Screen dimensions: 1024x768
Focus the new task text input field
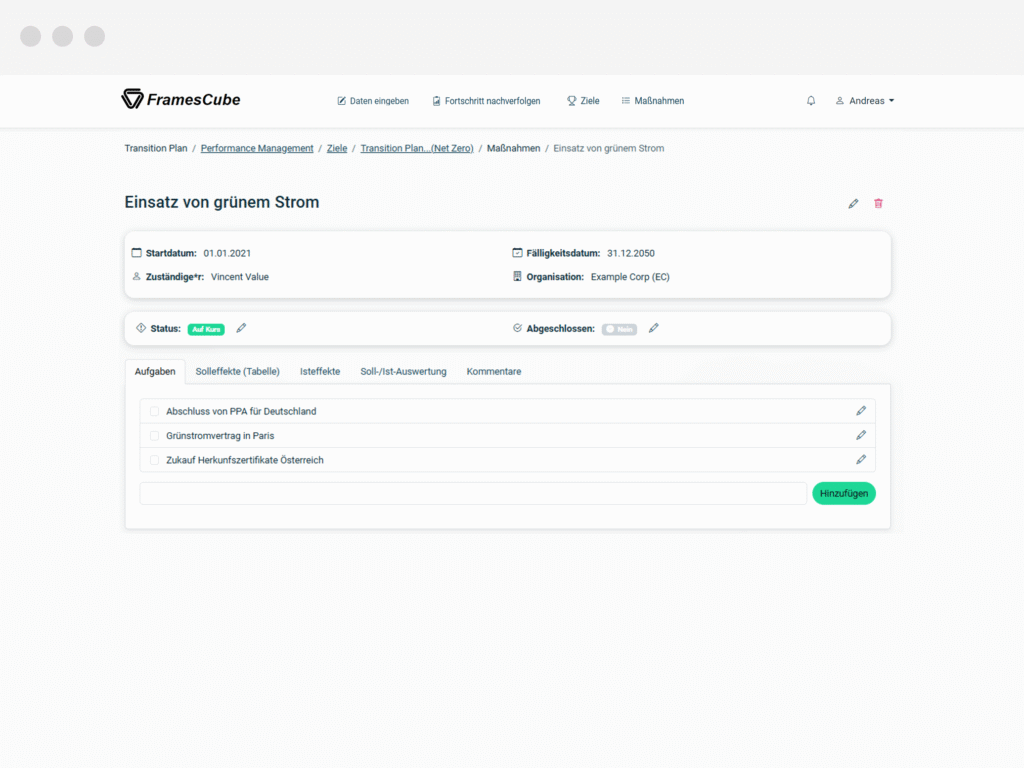pyautogui.click(x=473, y=494)
